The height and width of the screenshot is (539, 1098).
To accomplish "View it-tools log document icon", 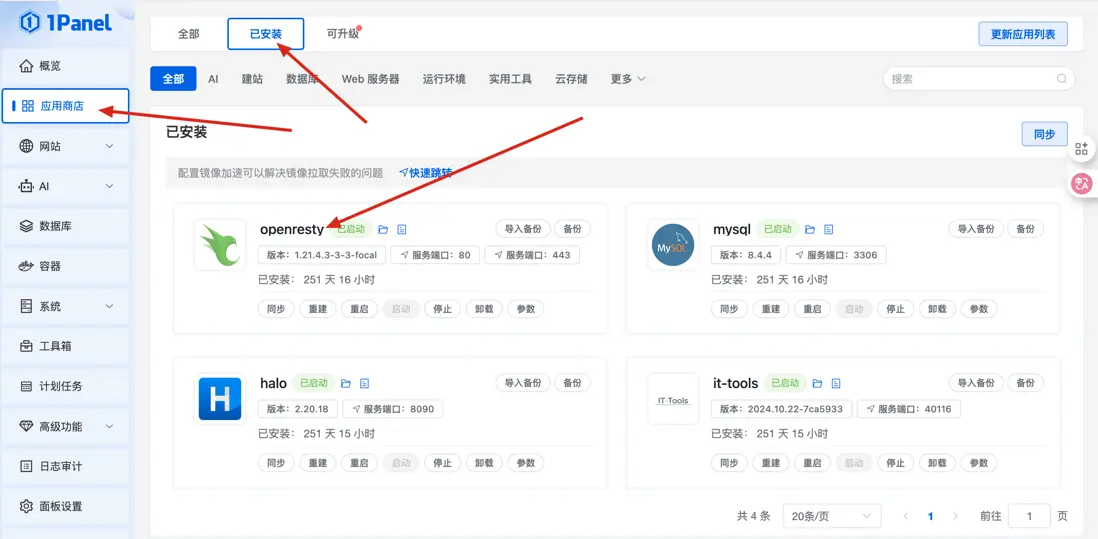I will coord(836,383).
